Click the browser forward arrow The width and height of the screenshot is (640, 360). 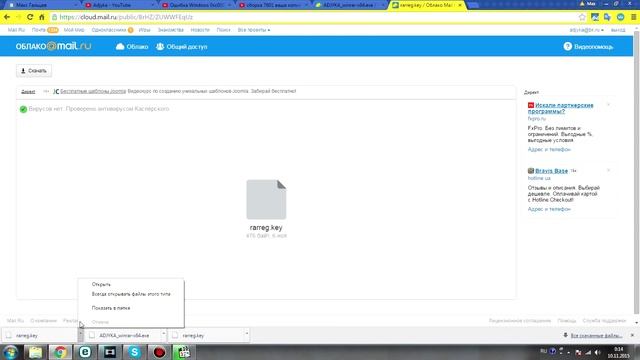(x=18, y=17)
